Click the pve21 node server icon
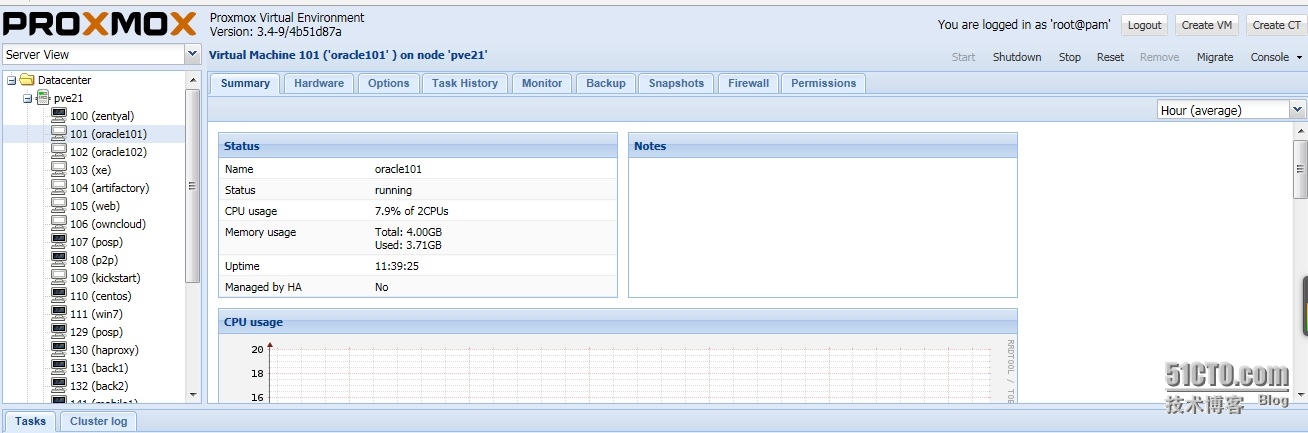The width and height of the screenshot is (1308, 433). 43,98
